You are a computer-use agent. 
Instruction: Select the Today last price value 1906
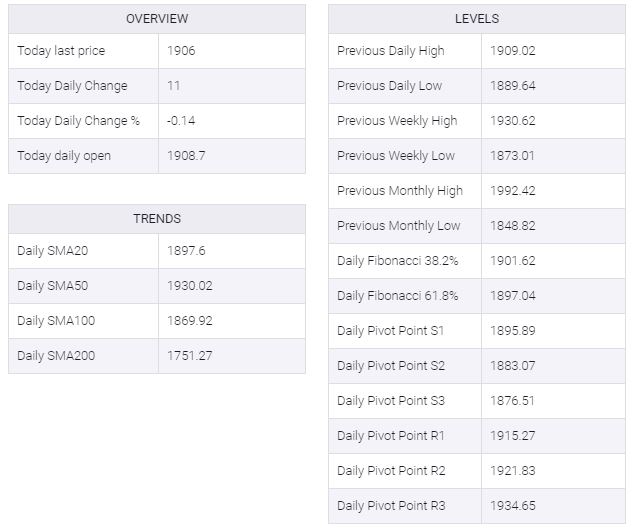coord(181,51)
